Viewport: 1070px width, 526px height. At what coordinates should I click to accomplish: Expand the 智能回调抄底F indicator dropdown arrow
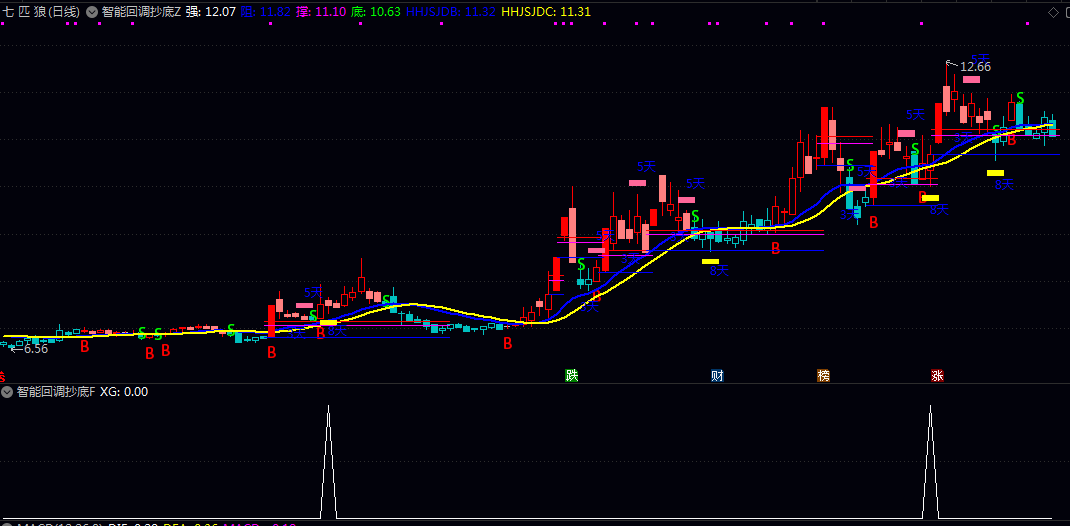[x=8, y=392]
